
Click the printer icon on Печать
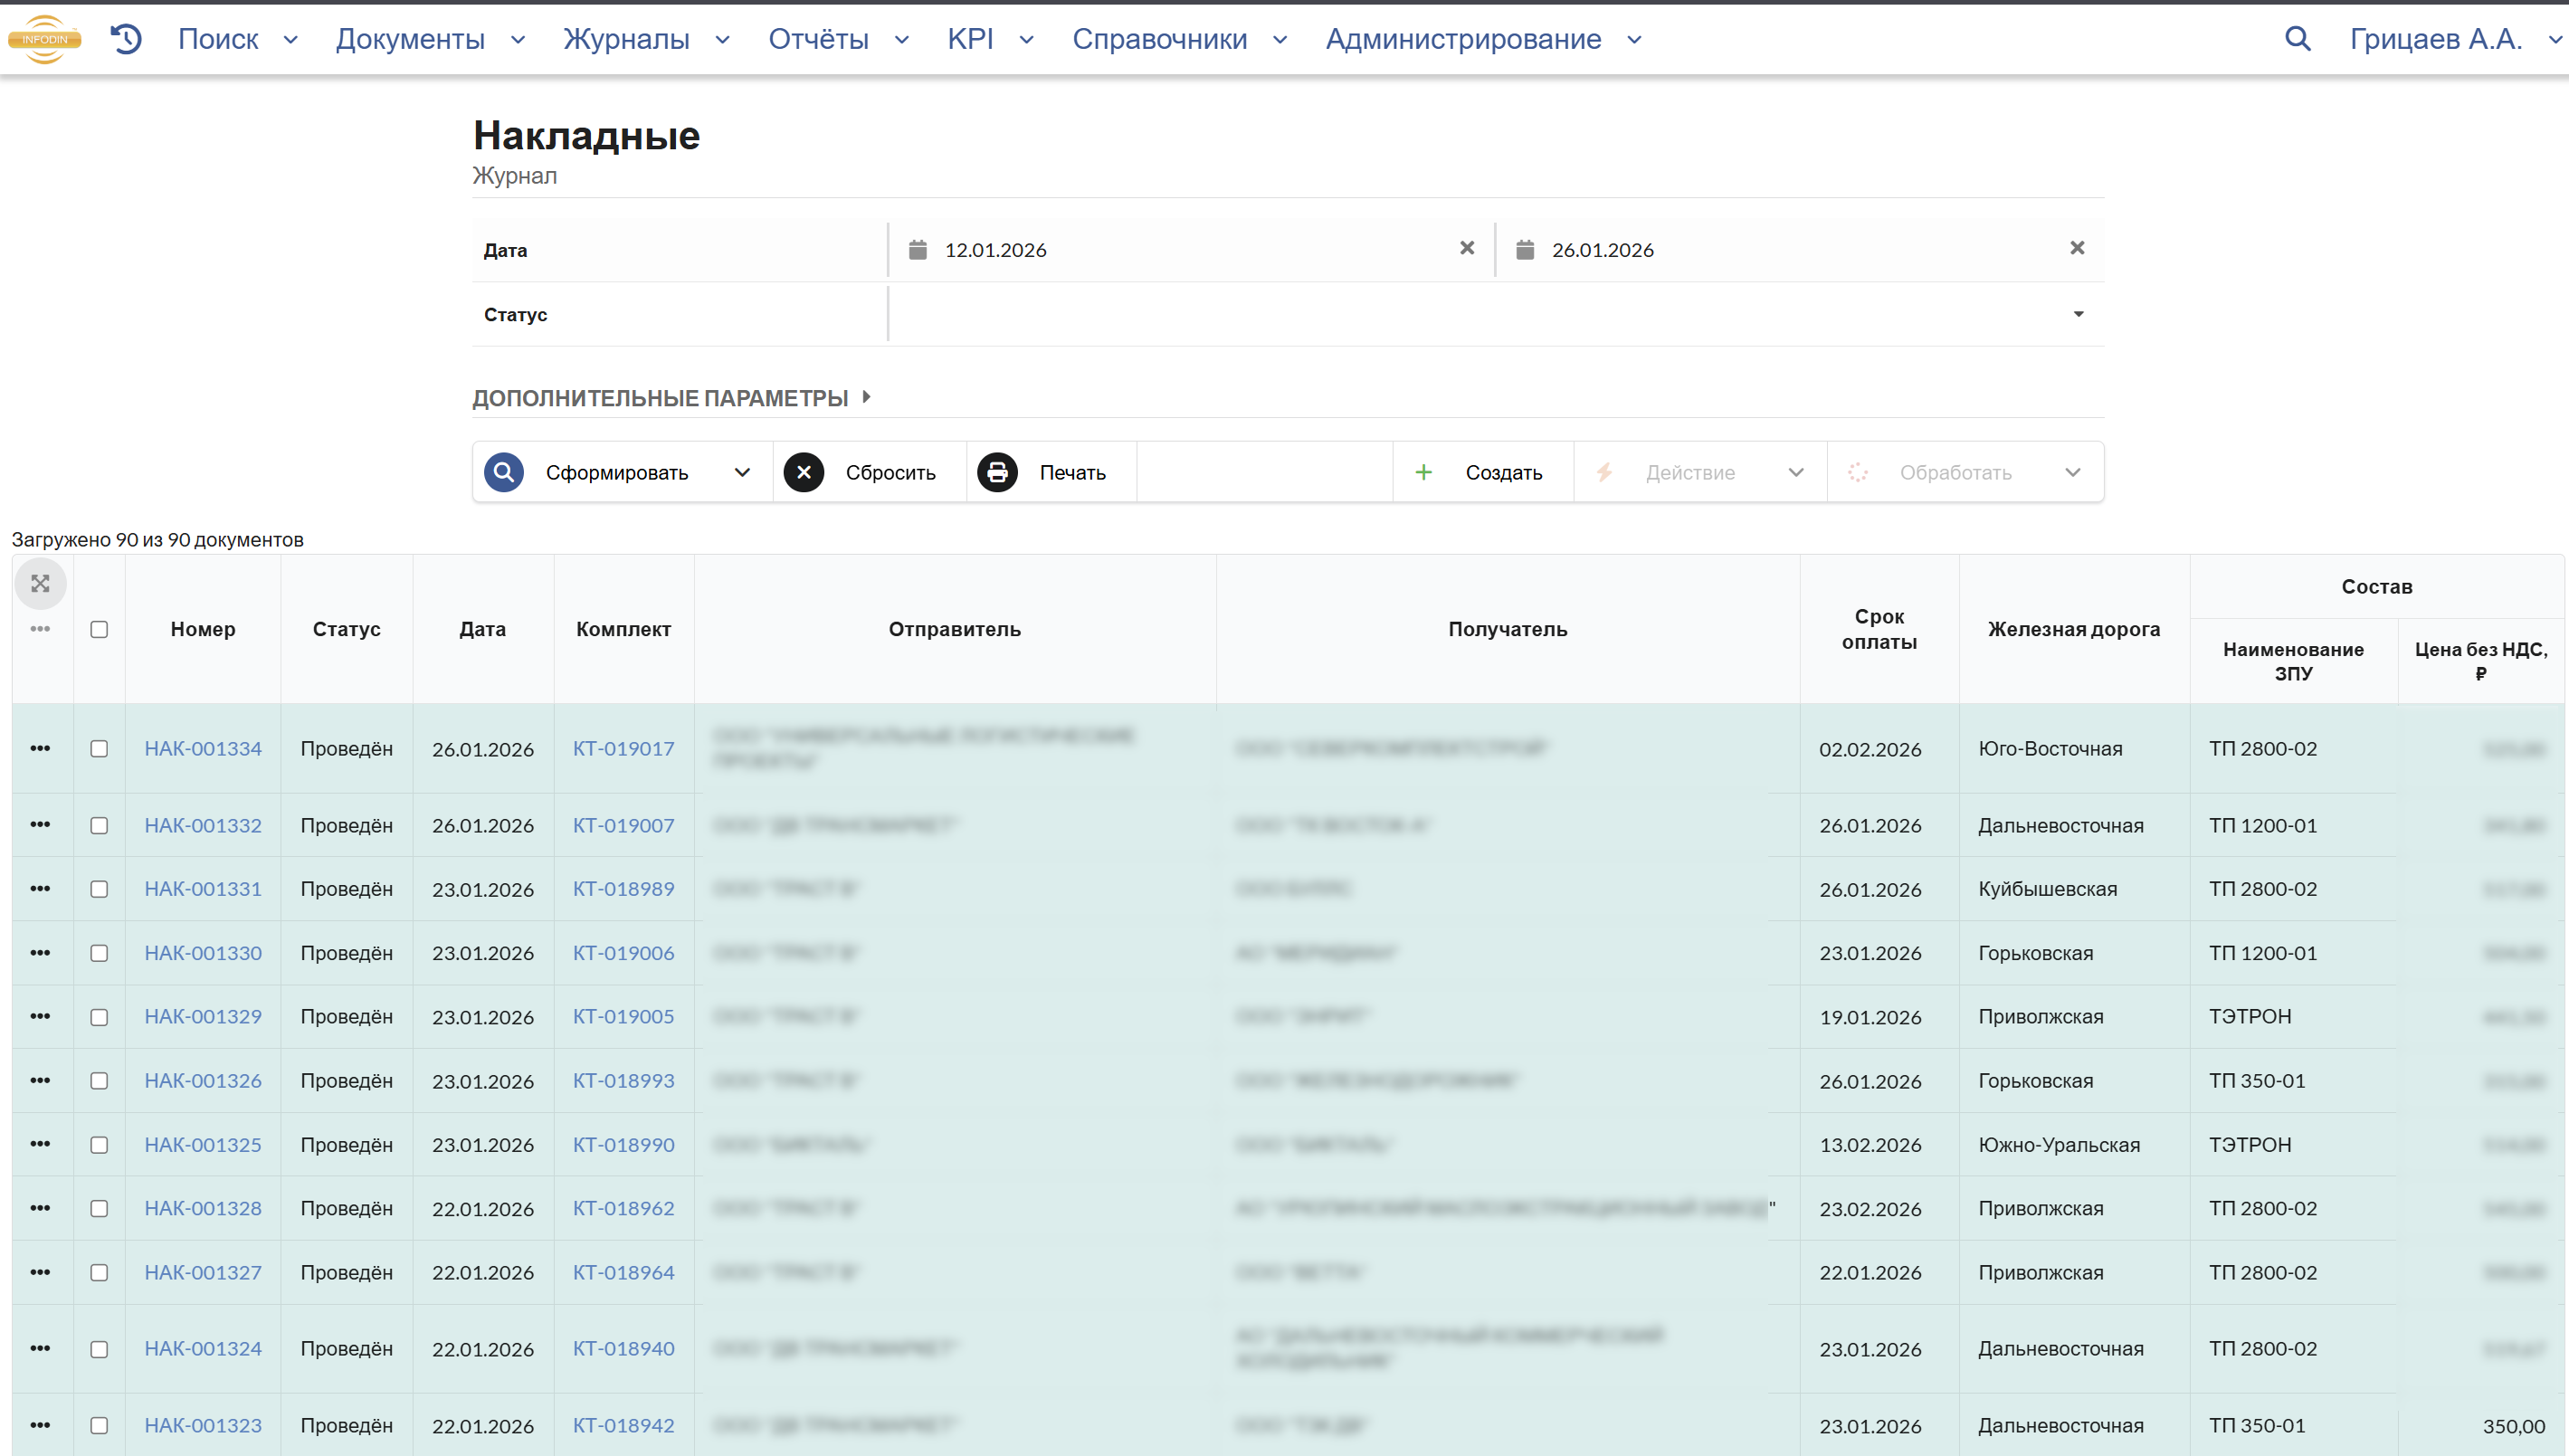coord(997,472)
